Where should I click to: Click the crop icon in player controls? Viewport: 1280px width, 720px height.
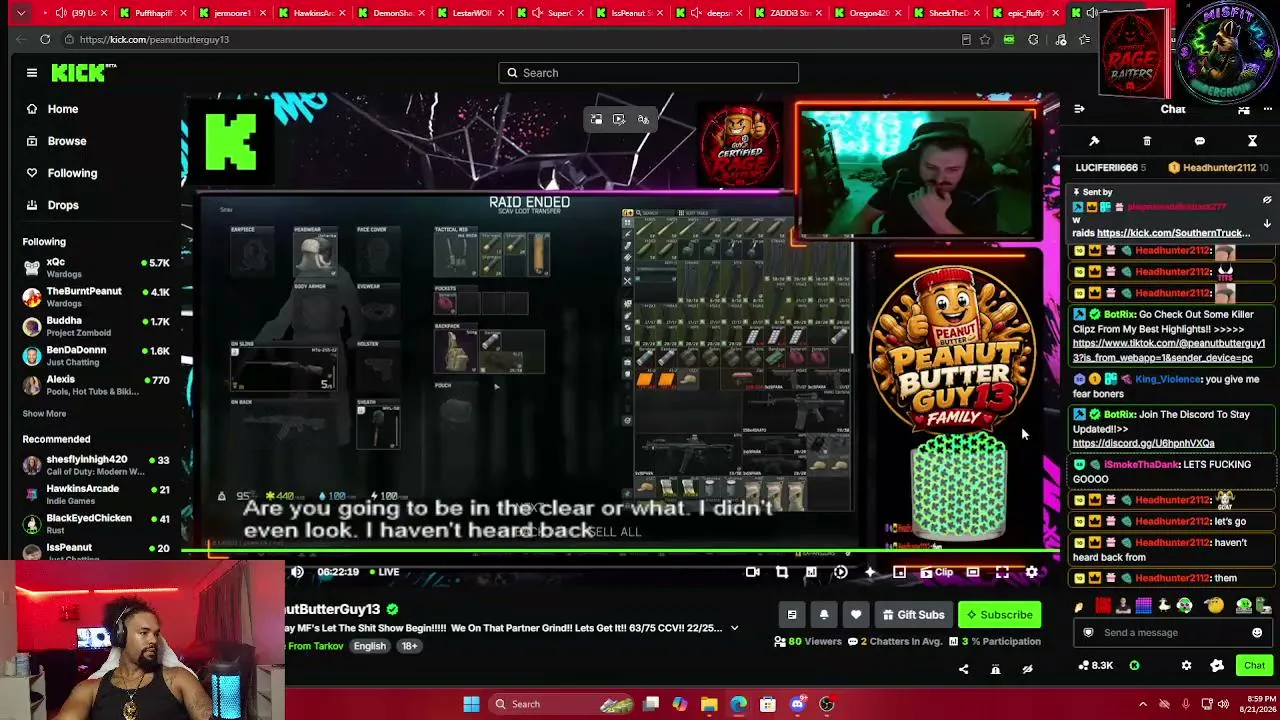782,572
